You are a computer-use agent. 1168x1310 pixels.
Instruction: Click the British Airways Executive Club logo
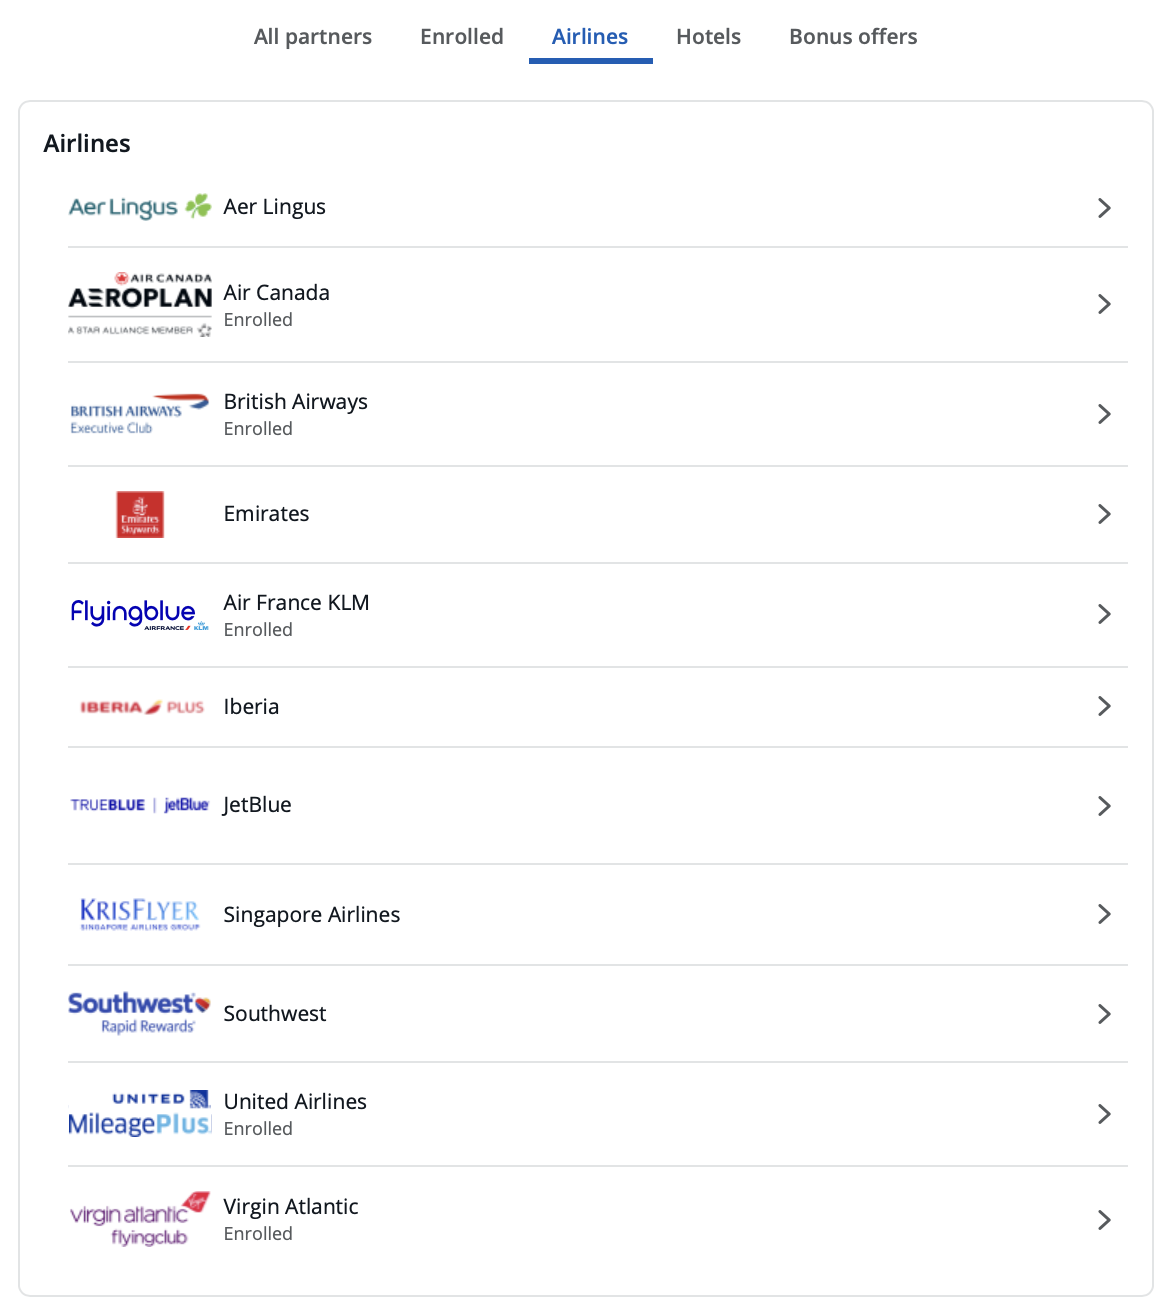pos(140,414)
